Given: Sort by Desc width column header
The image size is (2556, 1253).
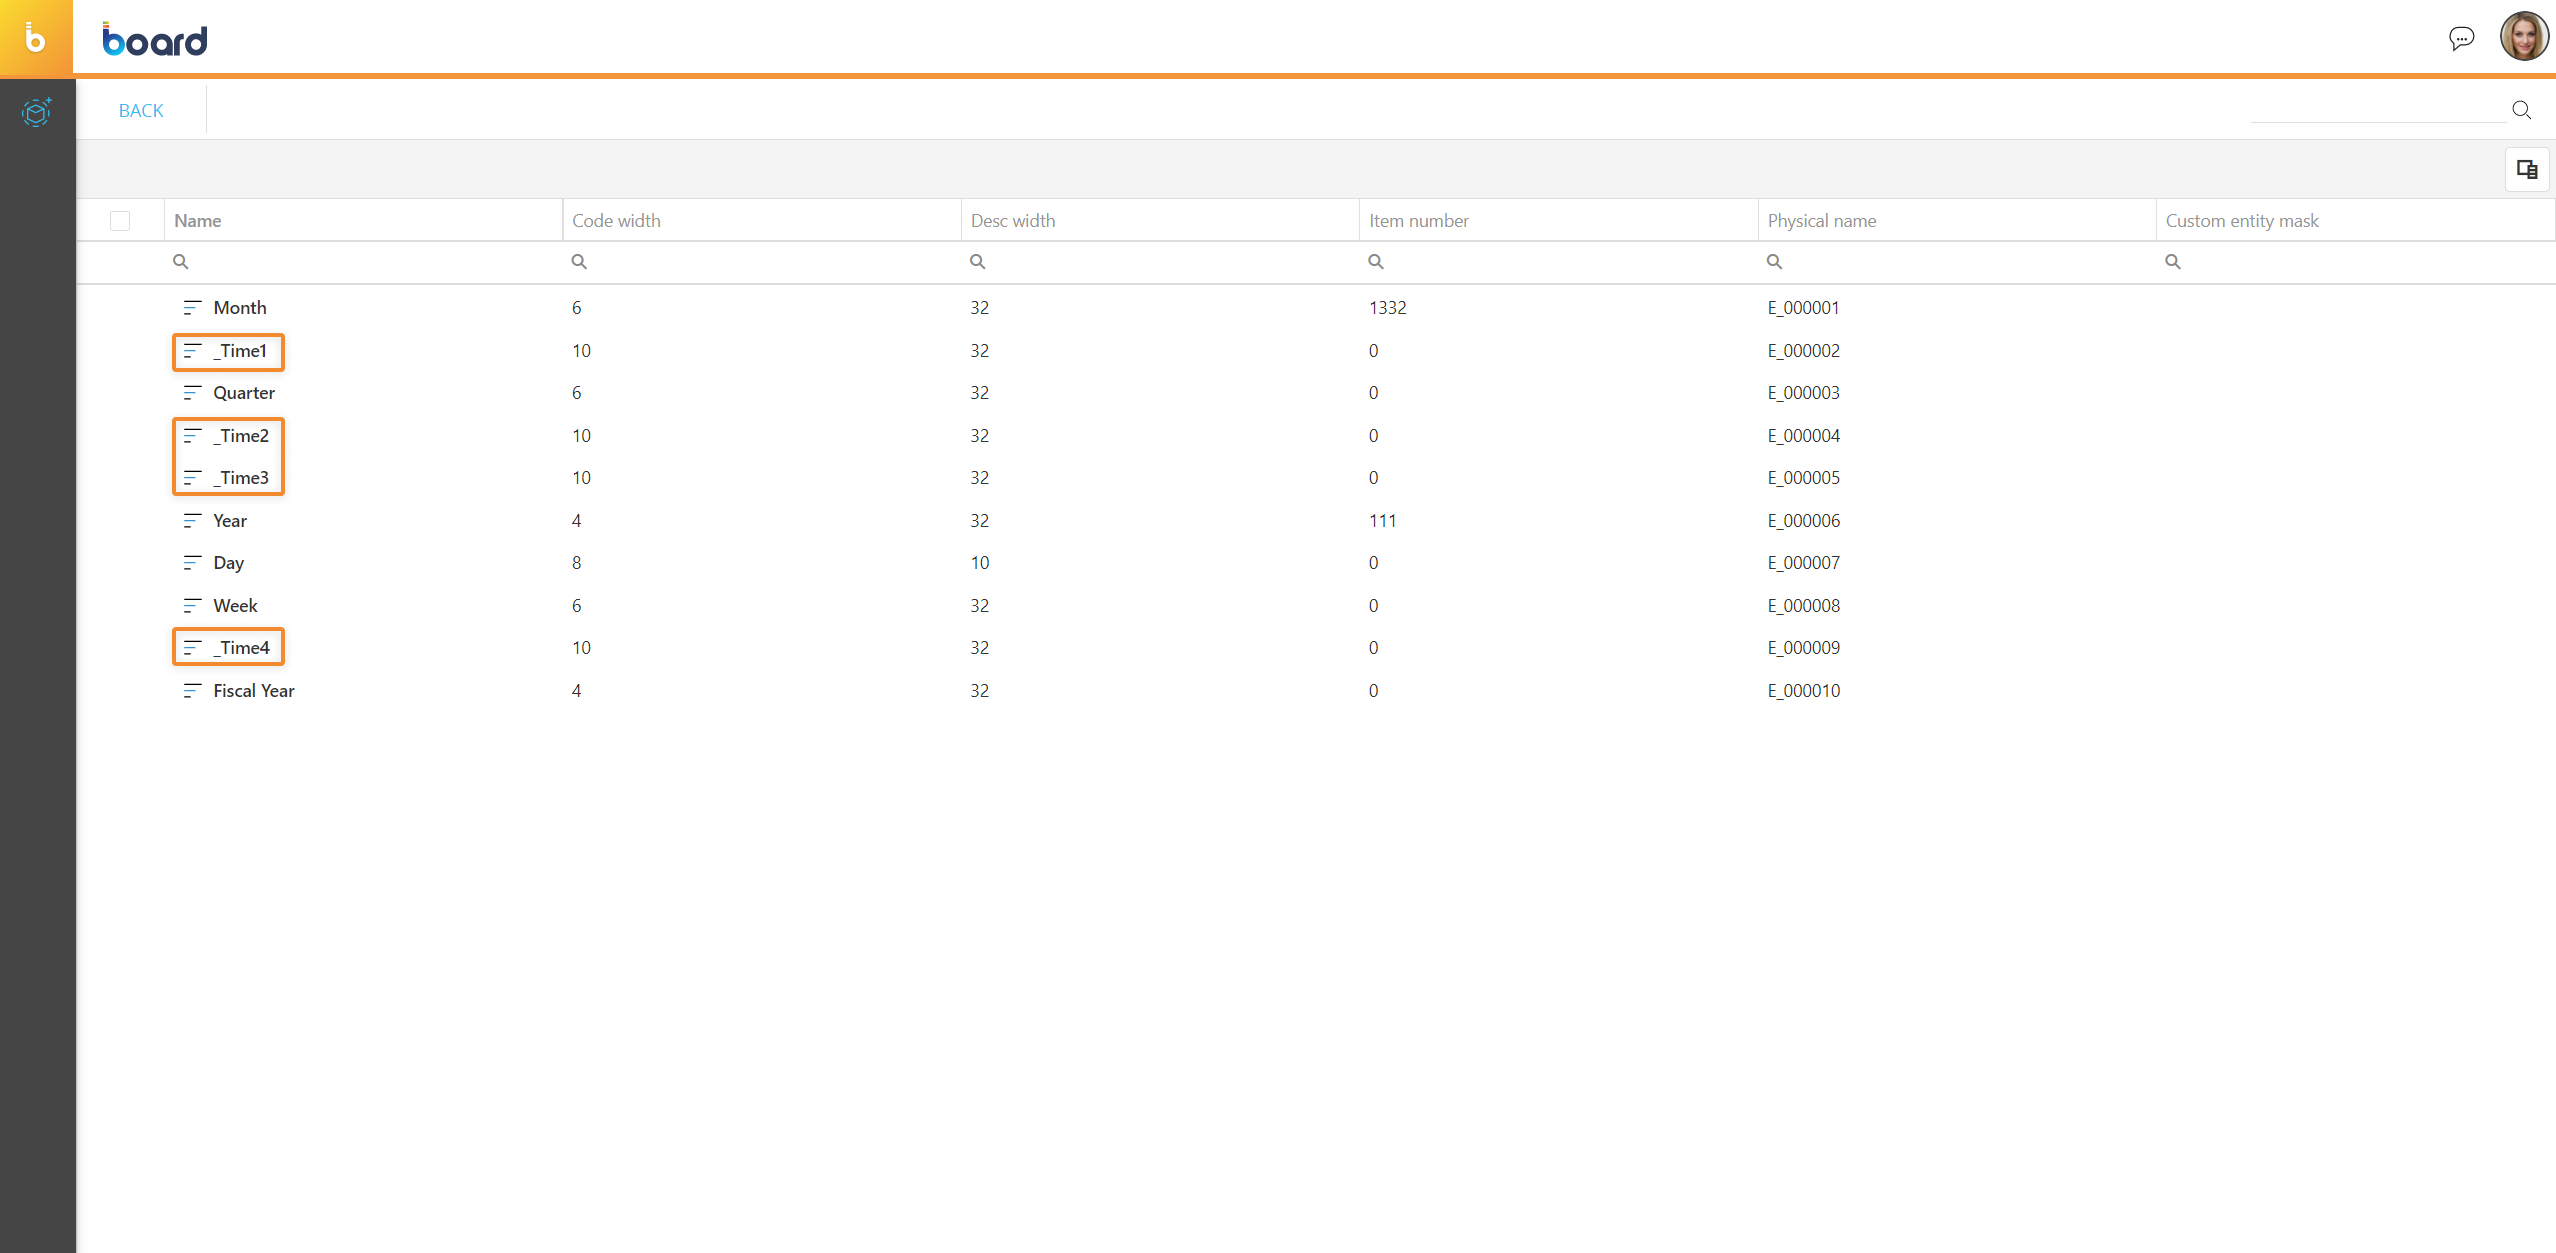Looking at the screenshot, I should click(x=1012, y=221).
